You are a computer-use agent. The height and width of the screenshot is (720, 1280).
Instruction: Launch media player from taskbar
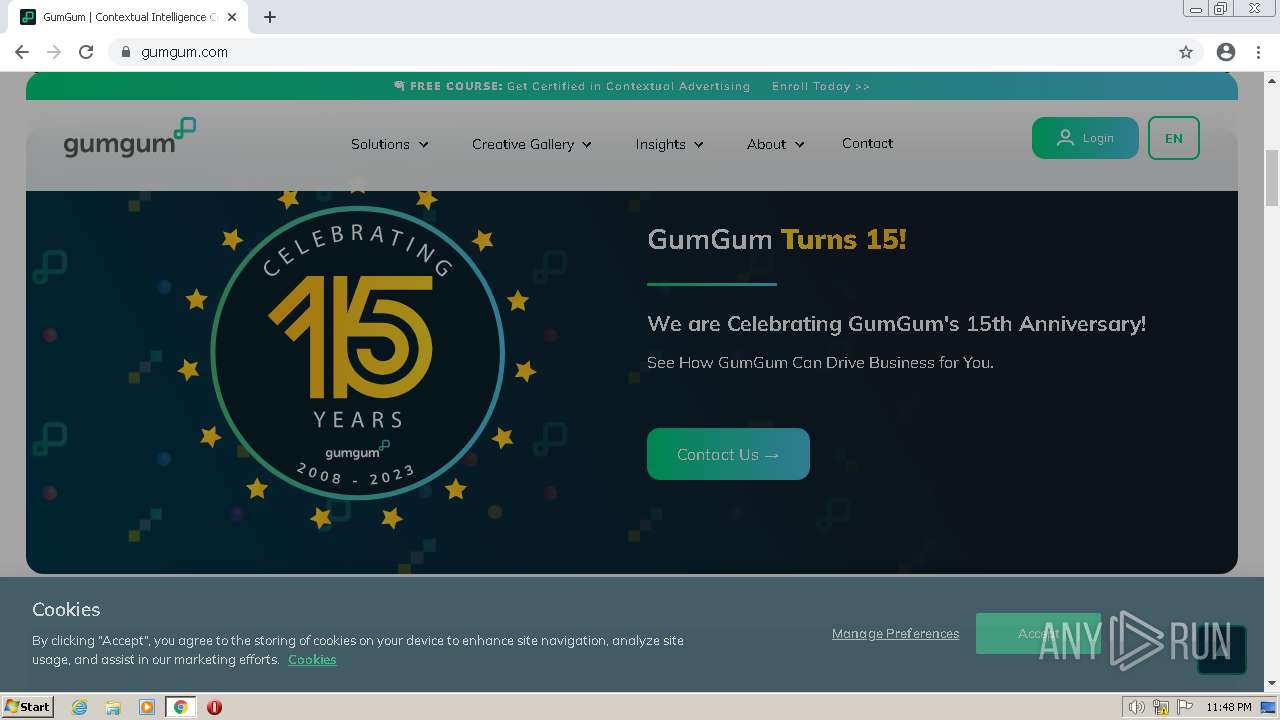pos(147,707)
